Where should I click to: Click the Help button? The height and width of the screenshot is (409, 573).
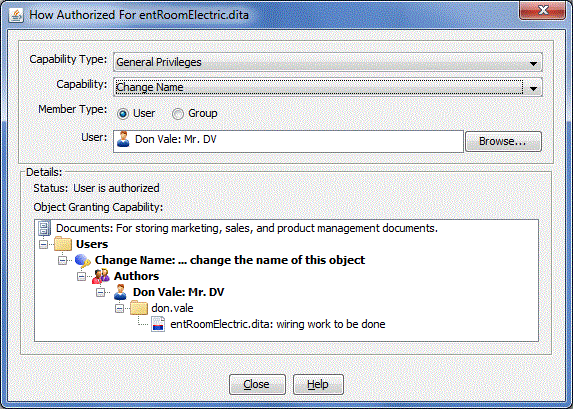(318, 384)
